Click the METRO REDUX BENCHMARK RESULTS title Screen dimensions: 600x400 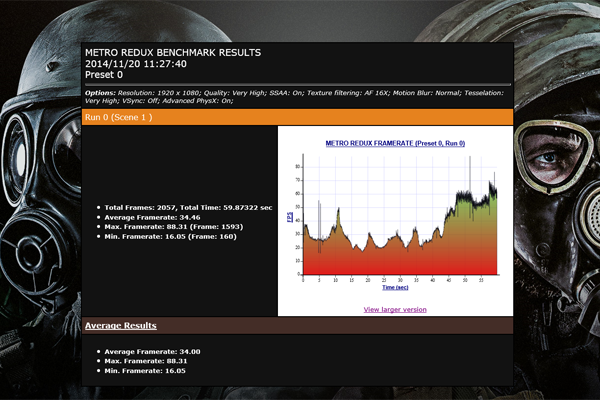(172, 51)
